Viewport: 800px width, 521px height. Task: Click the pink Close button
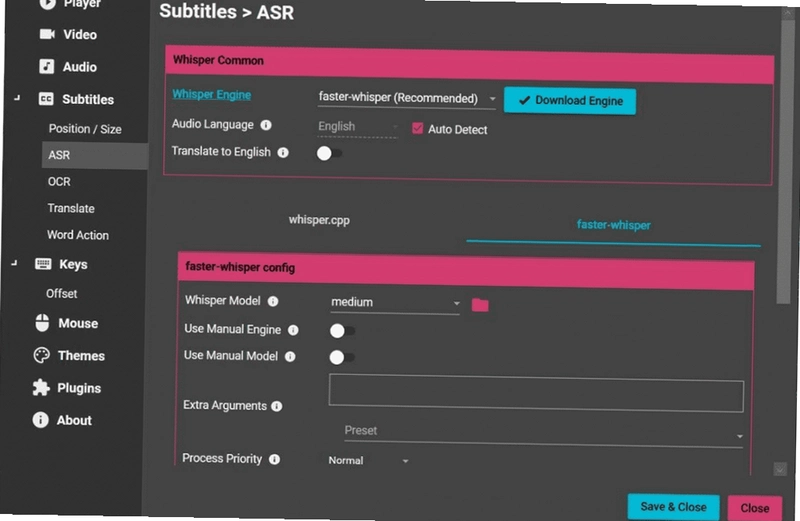tap(755, 508)
